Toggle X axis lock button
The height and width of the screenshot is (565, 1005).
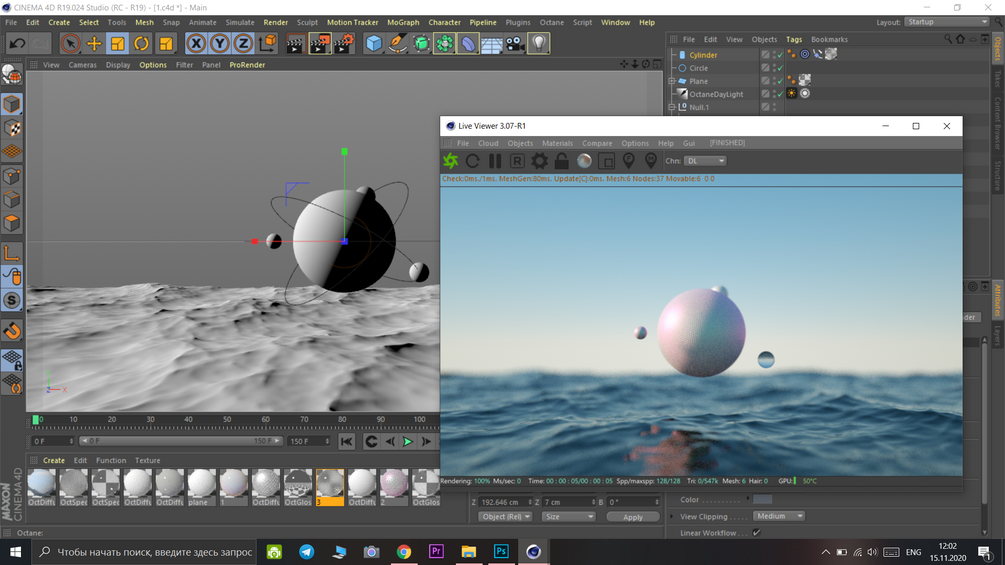pyautogui.click(x=196, y=44)
